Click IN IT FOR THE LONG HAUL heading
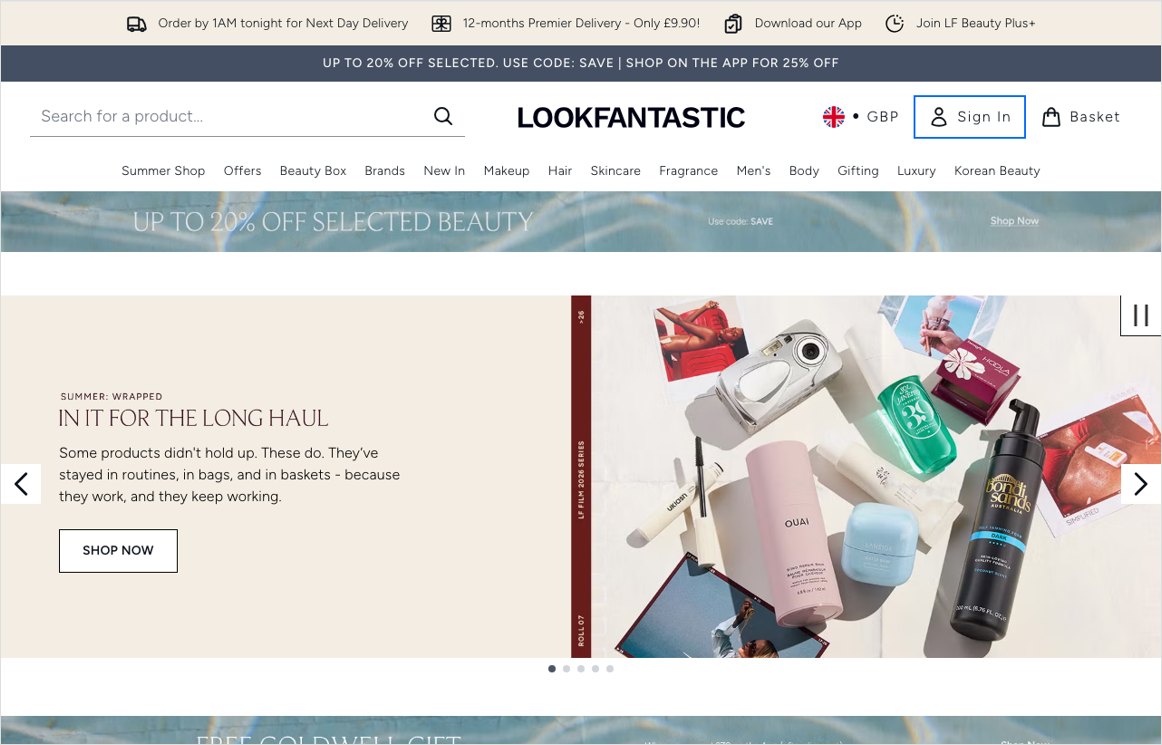The image size is (1162, 745). 193,418
